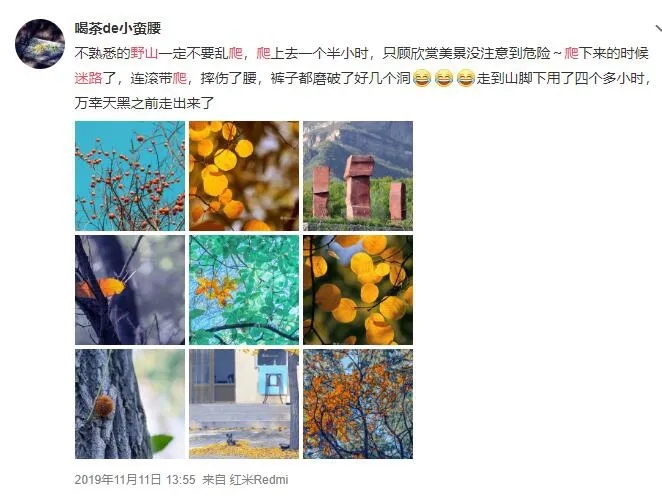Click the first highlighted 爬 keyword

click(x=236, y=53)
